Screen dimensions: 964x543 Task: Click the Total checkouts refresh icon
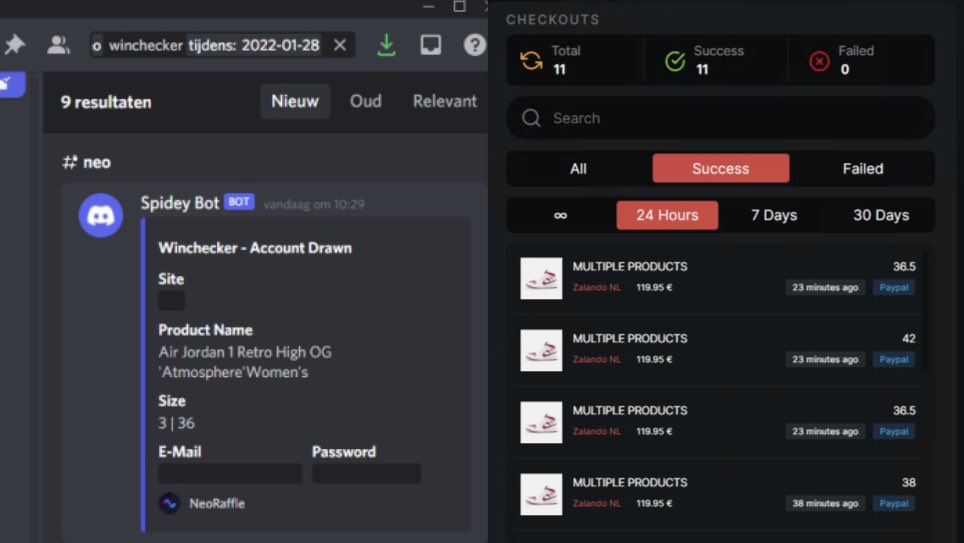click(x=531, y=60)
